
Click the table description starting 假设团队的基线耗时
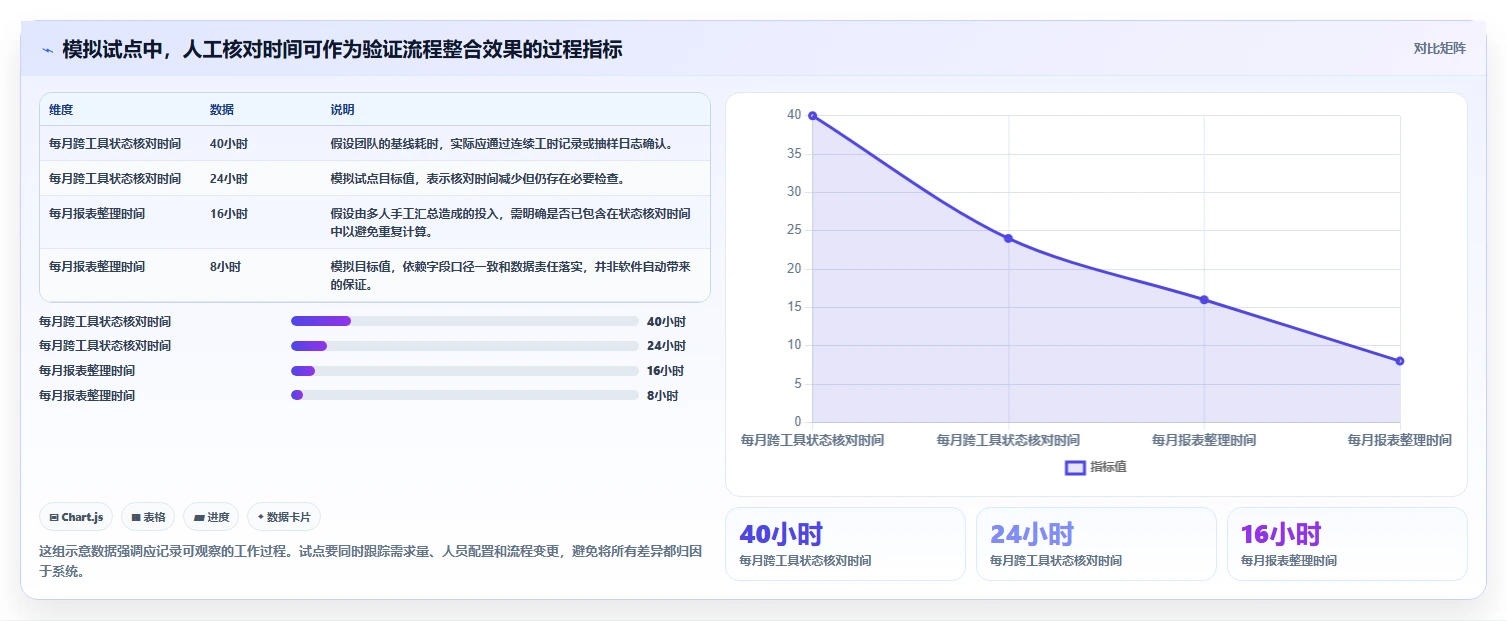[x=502, y=144]
